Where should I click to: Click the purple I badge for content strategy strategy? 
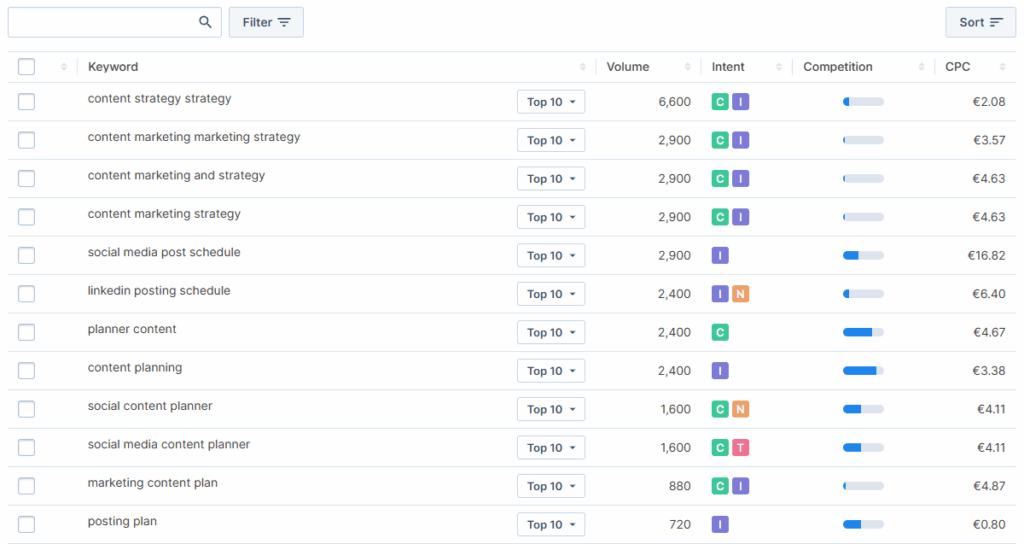[741, 102]
